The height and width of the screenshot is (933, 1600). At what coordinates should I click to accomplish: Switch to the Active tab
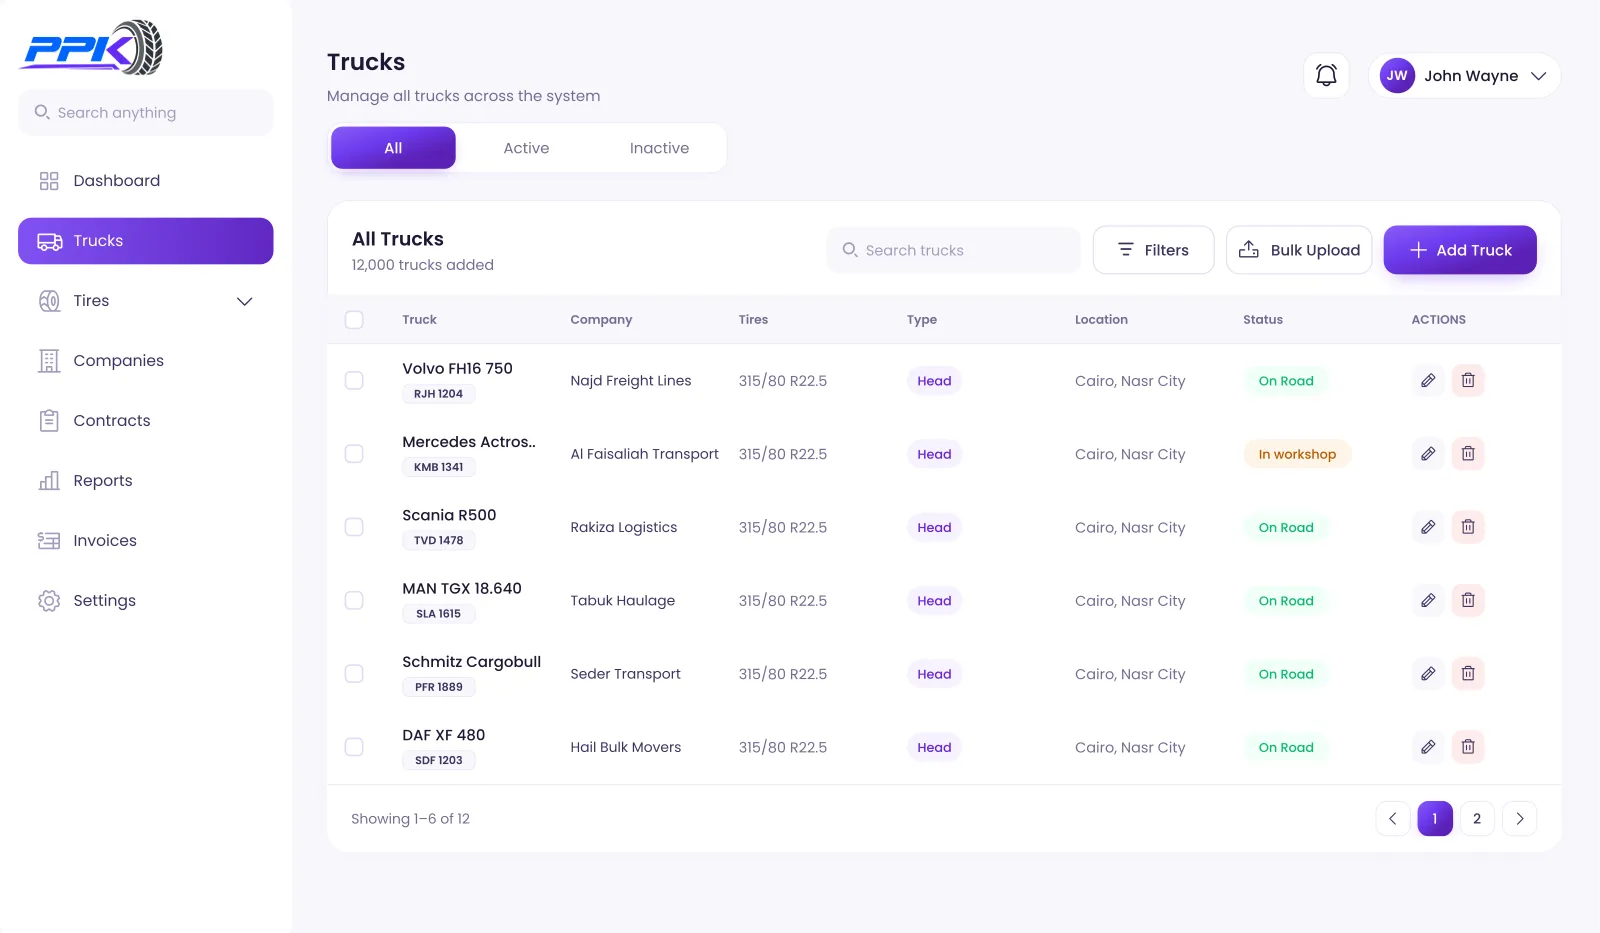[526, 148]
